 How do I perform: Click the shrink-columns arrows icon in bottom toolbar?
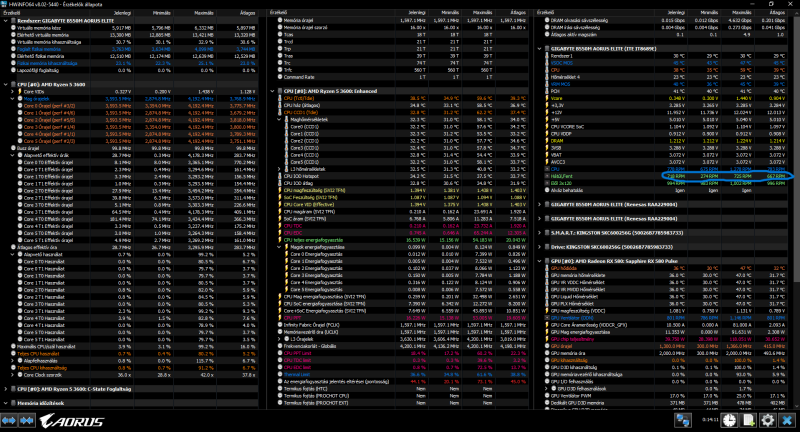click(27, 420)
